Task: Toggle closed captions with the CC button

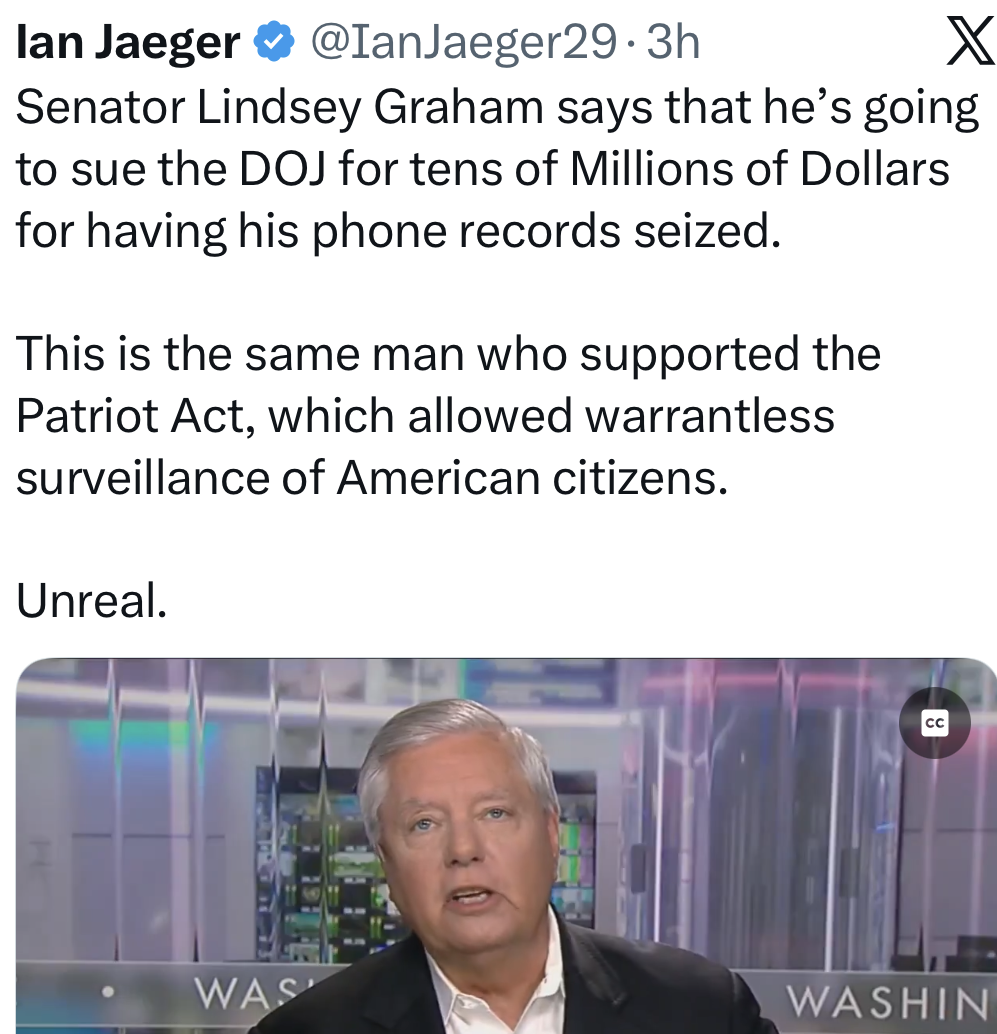Action: coord(934,723)
